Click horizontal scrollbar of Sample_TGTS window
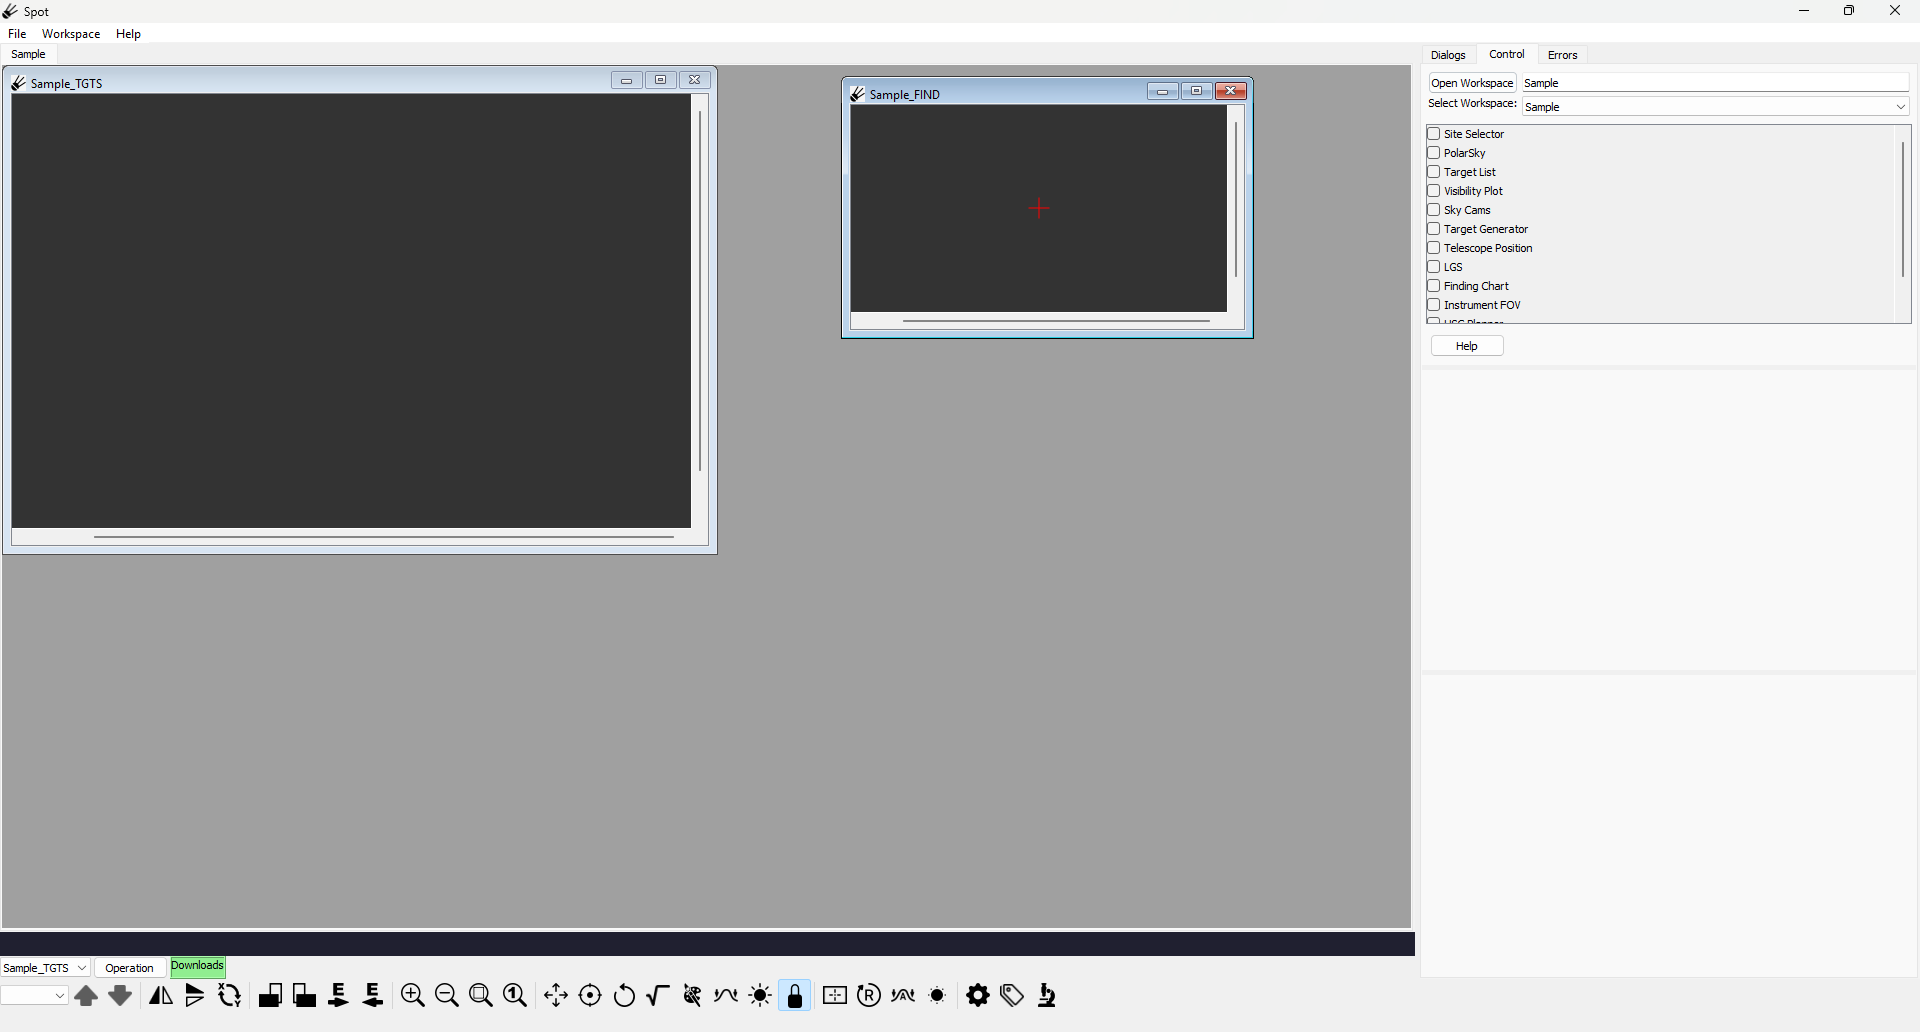This screenshot has height=1032, width=1920. point(384,537)
